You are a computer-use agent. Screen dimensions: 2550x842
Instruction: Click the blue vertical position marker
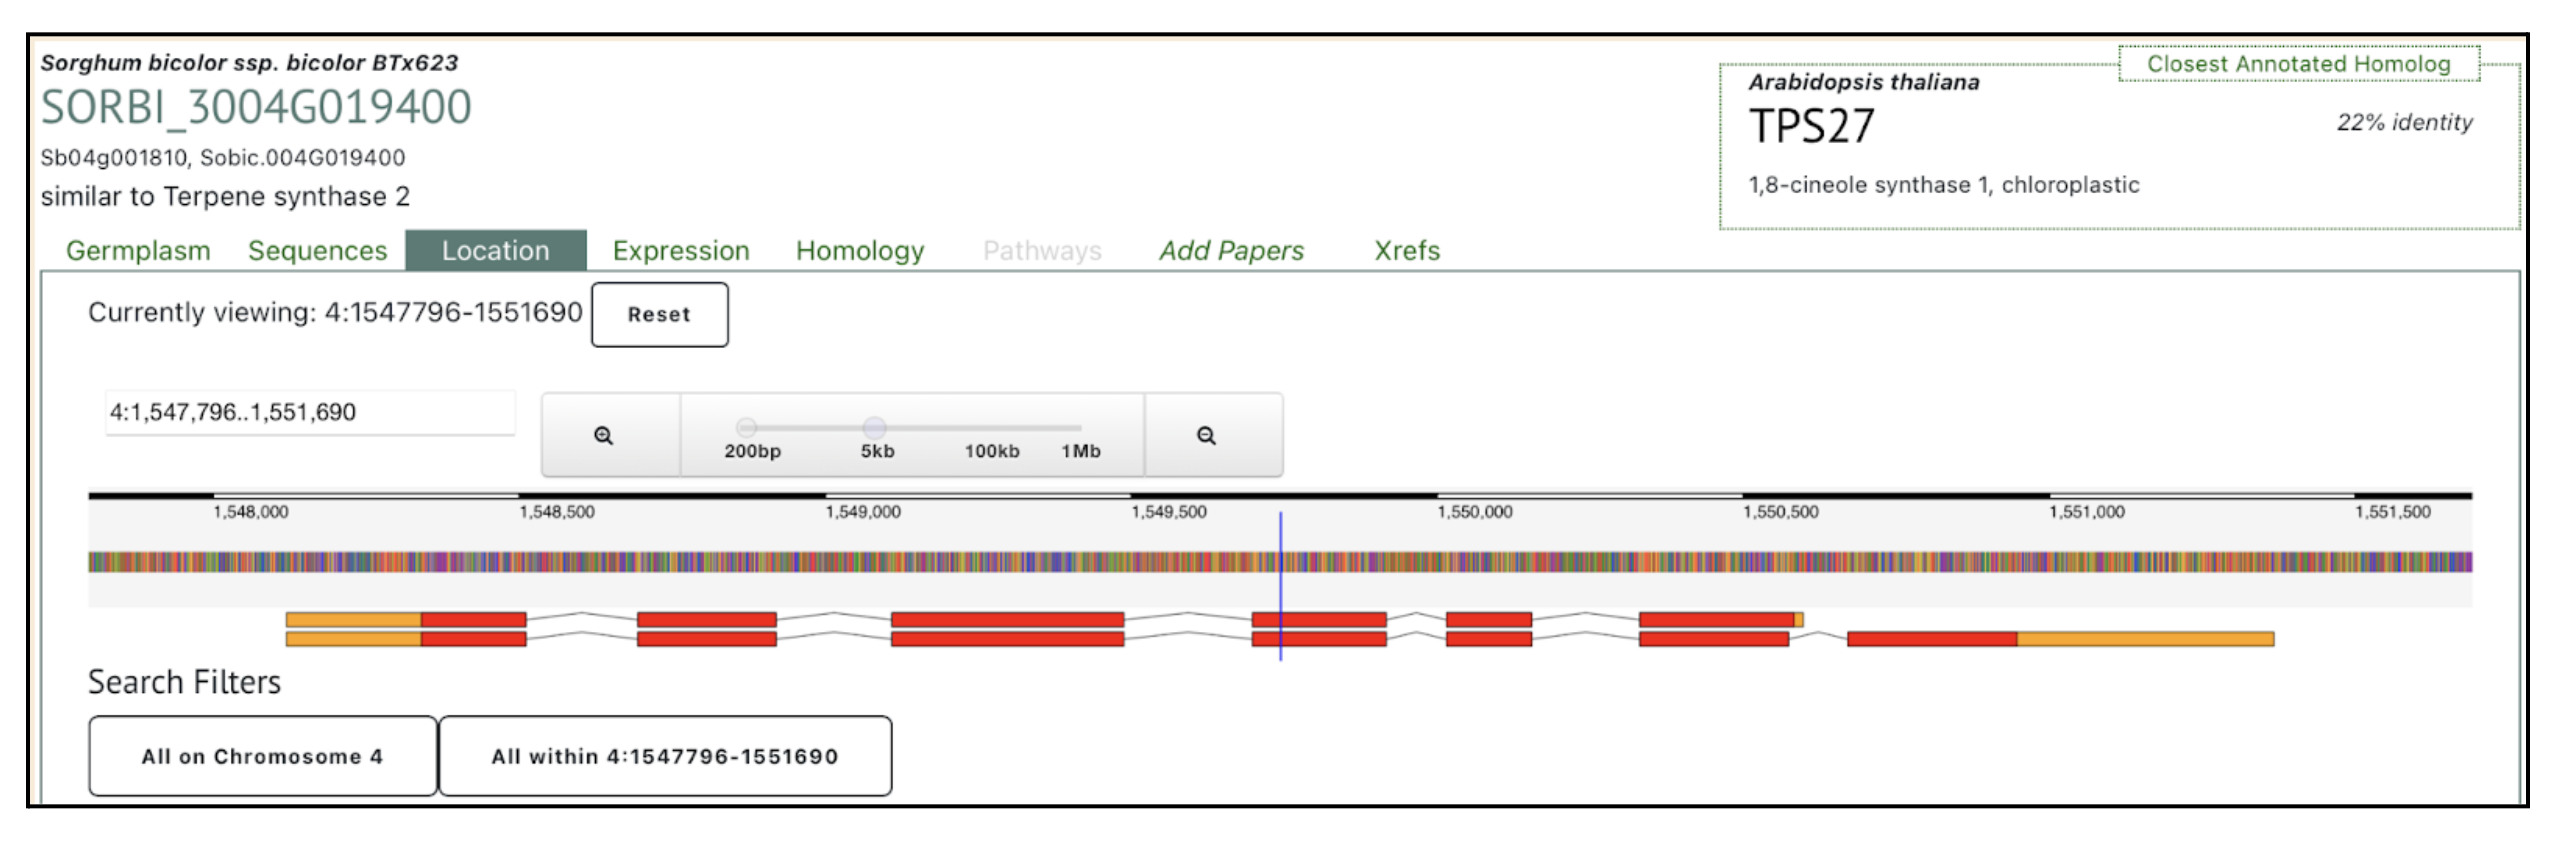1280,585
